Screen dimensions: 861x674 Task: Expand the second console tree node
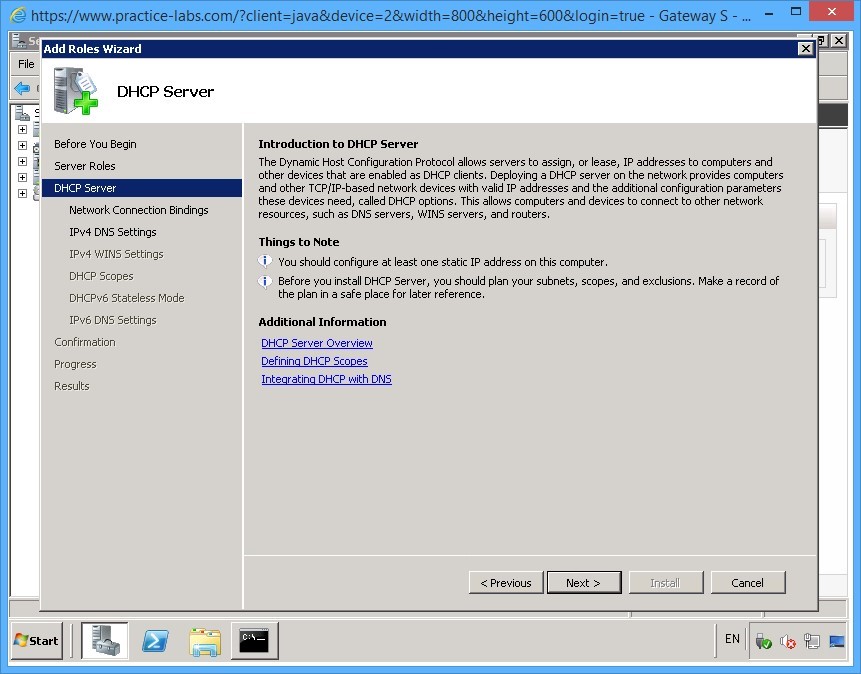(22, 147)
